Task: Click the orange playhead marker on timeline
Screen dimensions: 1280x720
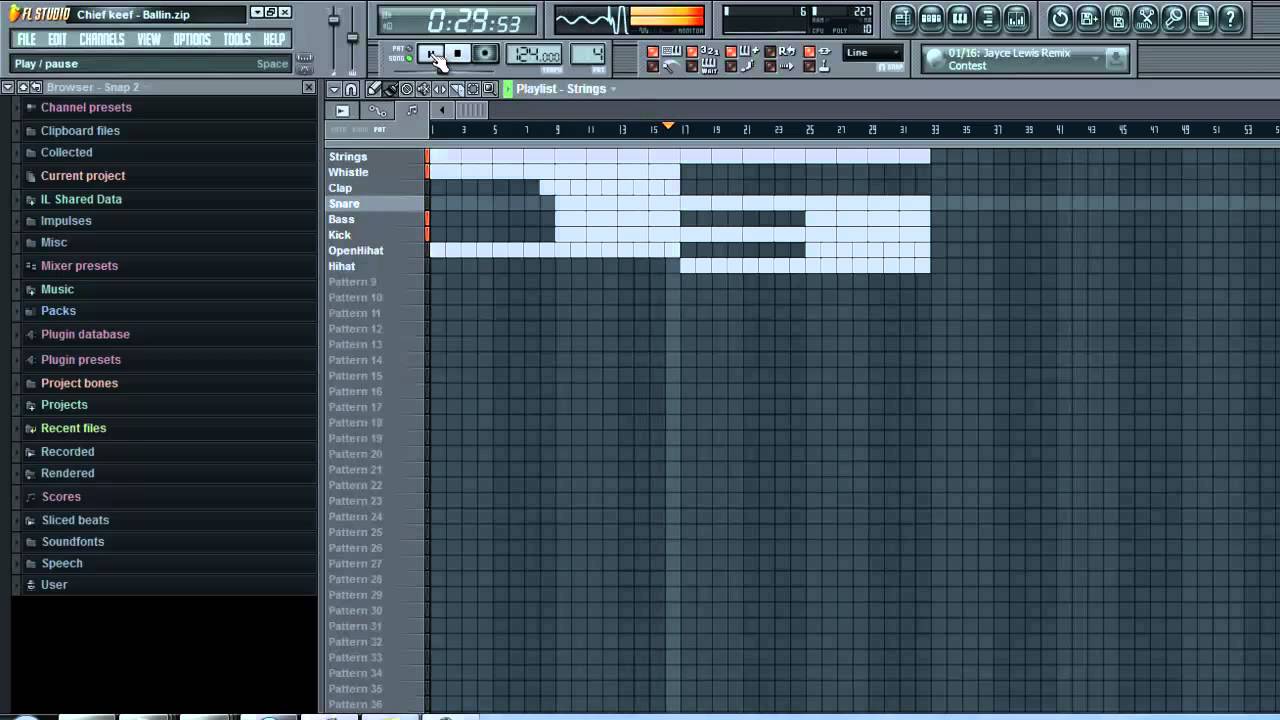Action: pos(669,126)
